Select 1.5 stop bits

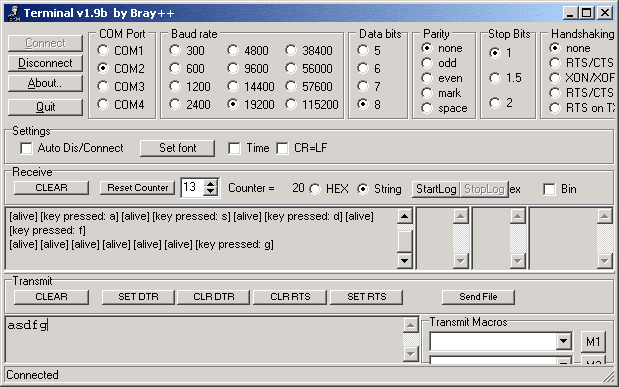point(505,78)
